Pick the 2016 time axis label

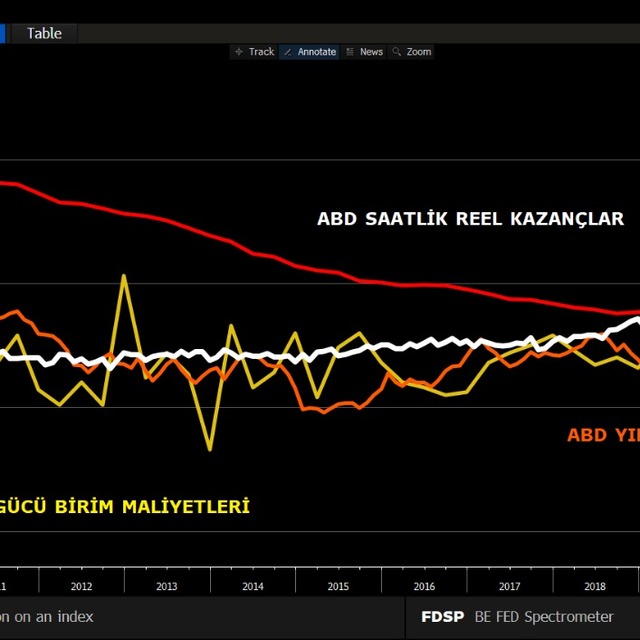pos(424,586)
